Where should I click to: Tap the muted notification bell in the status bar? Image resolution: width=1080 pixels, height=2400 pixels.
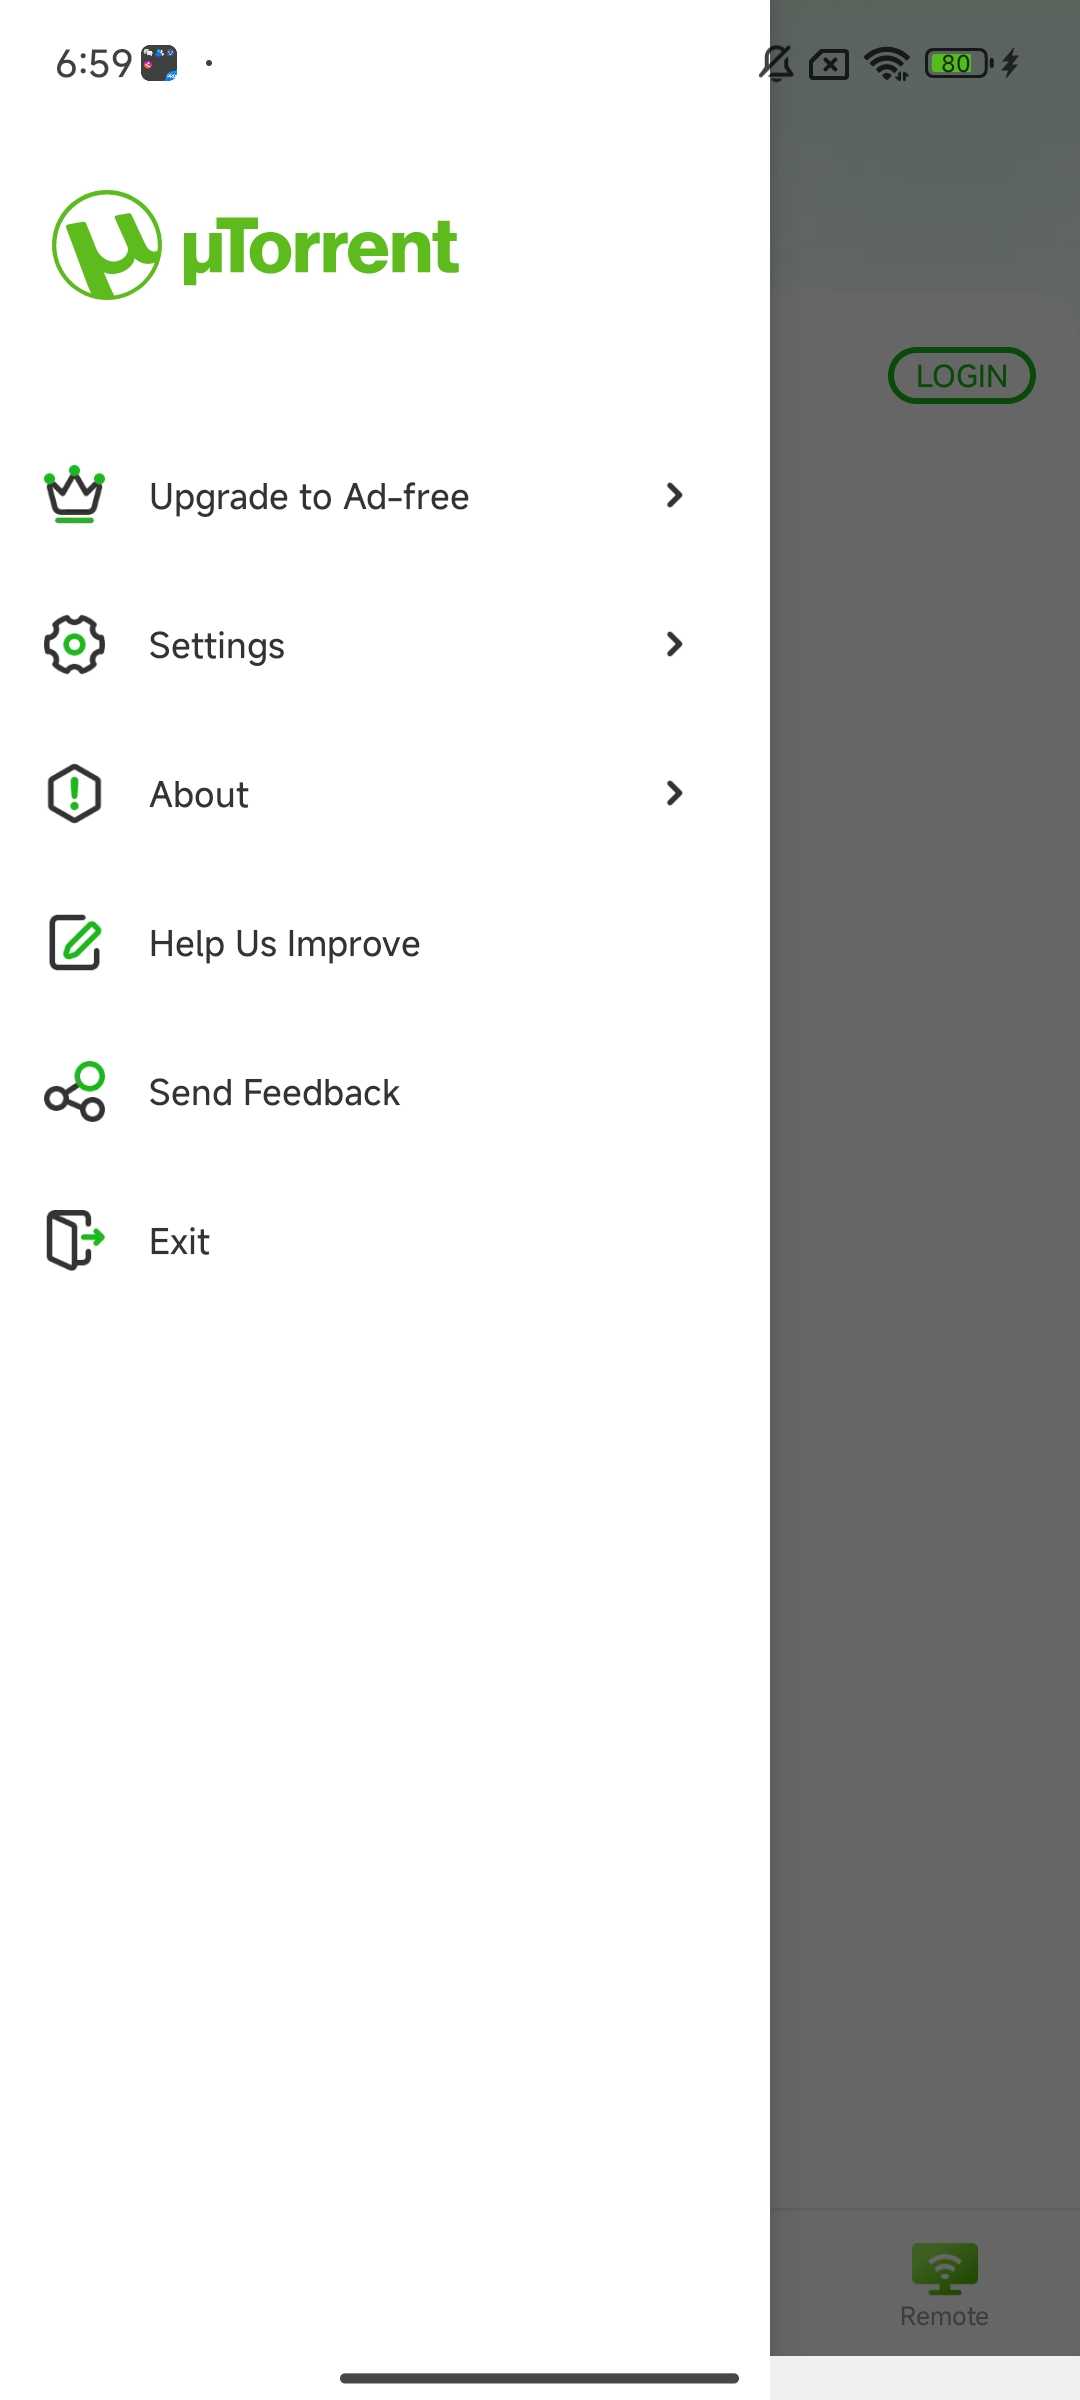pos(776,64)
